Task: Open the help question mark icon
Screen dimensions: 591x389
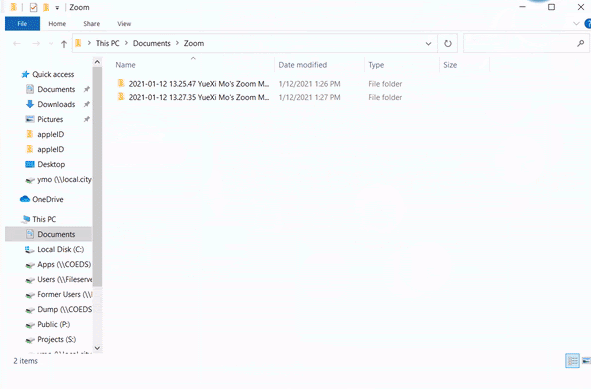Action: point(588,24)
